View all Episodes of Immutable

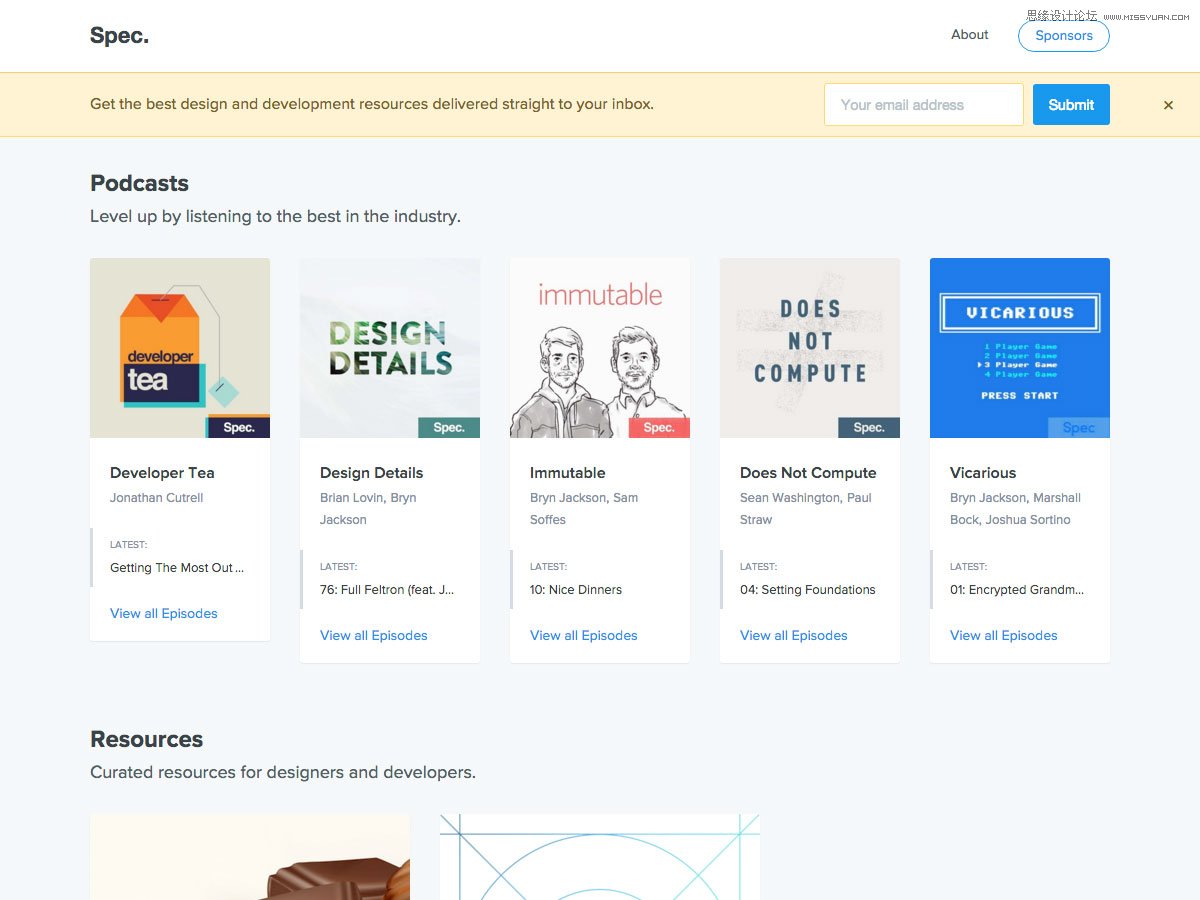(x=584, y=636)
